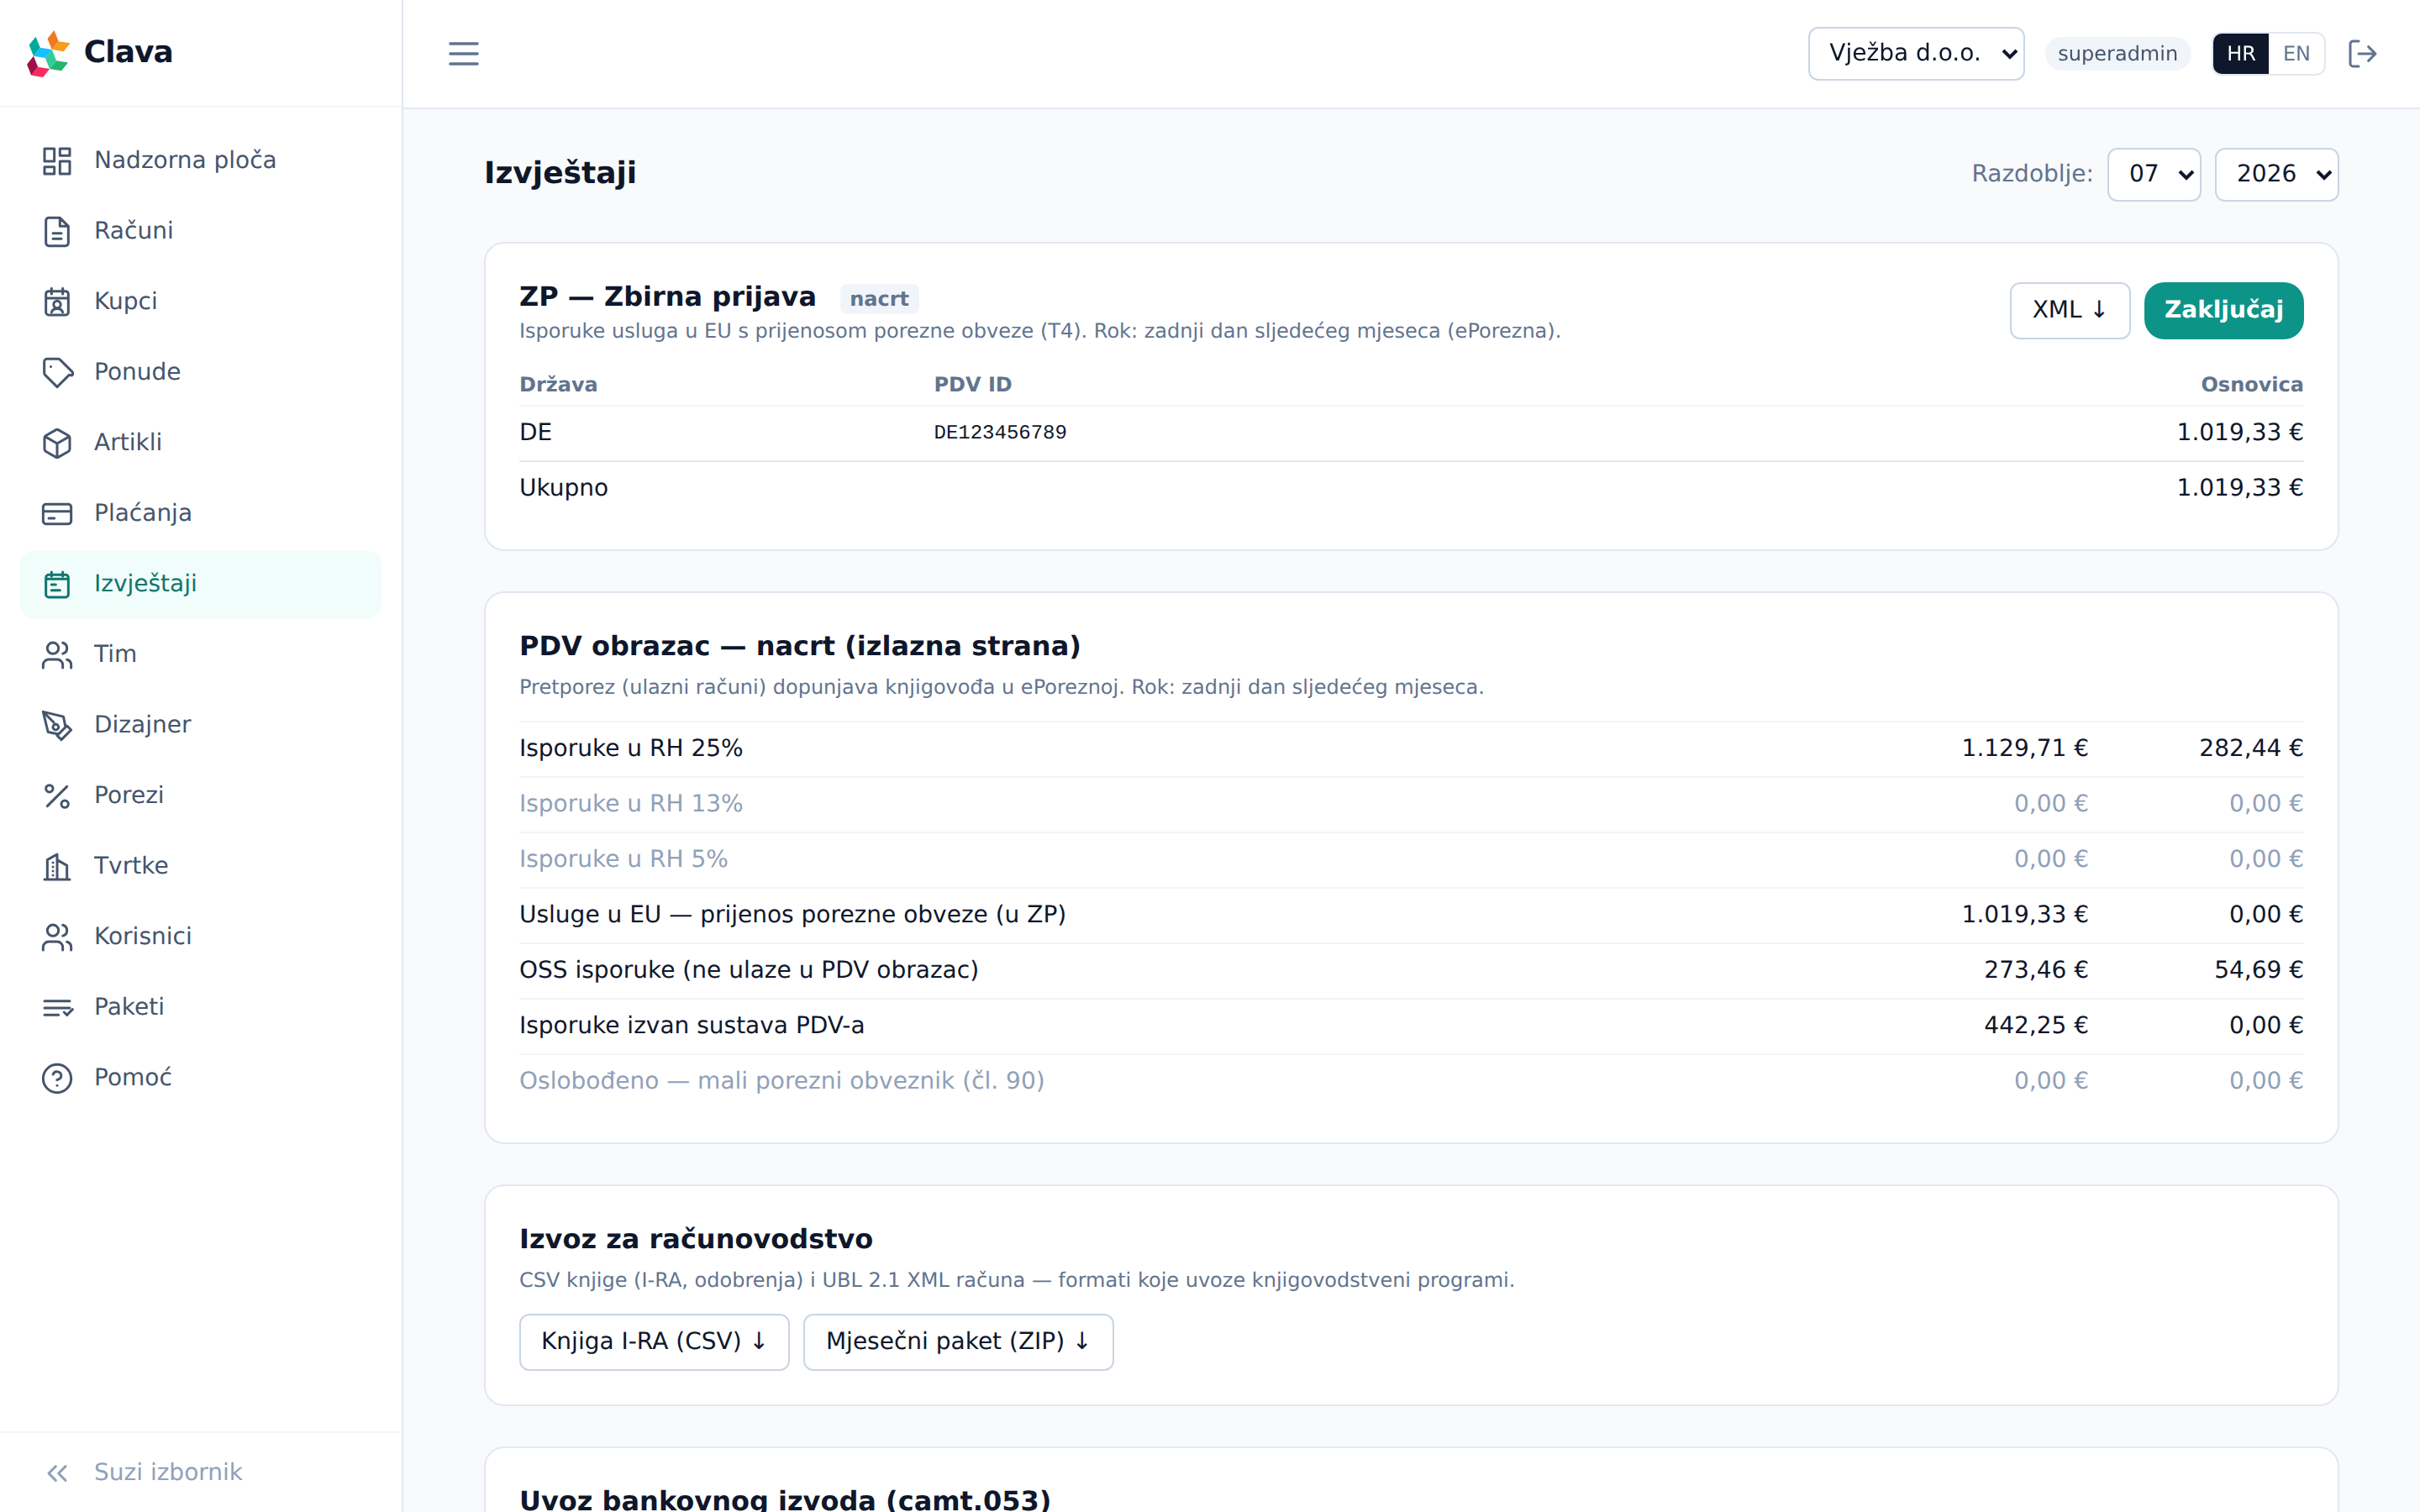This screenshot has height=1512, width=2420.
Task: Click the Pomoć help icon
Action: tap(57, 1078)
